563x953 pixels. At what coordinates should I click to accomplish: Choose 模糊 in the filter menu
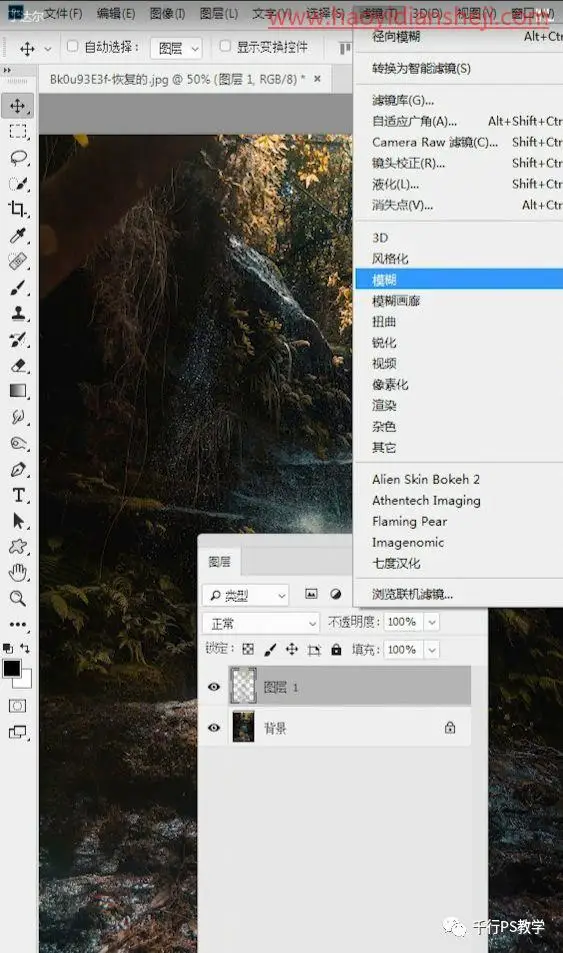(458, 280)
